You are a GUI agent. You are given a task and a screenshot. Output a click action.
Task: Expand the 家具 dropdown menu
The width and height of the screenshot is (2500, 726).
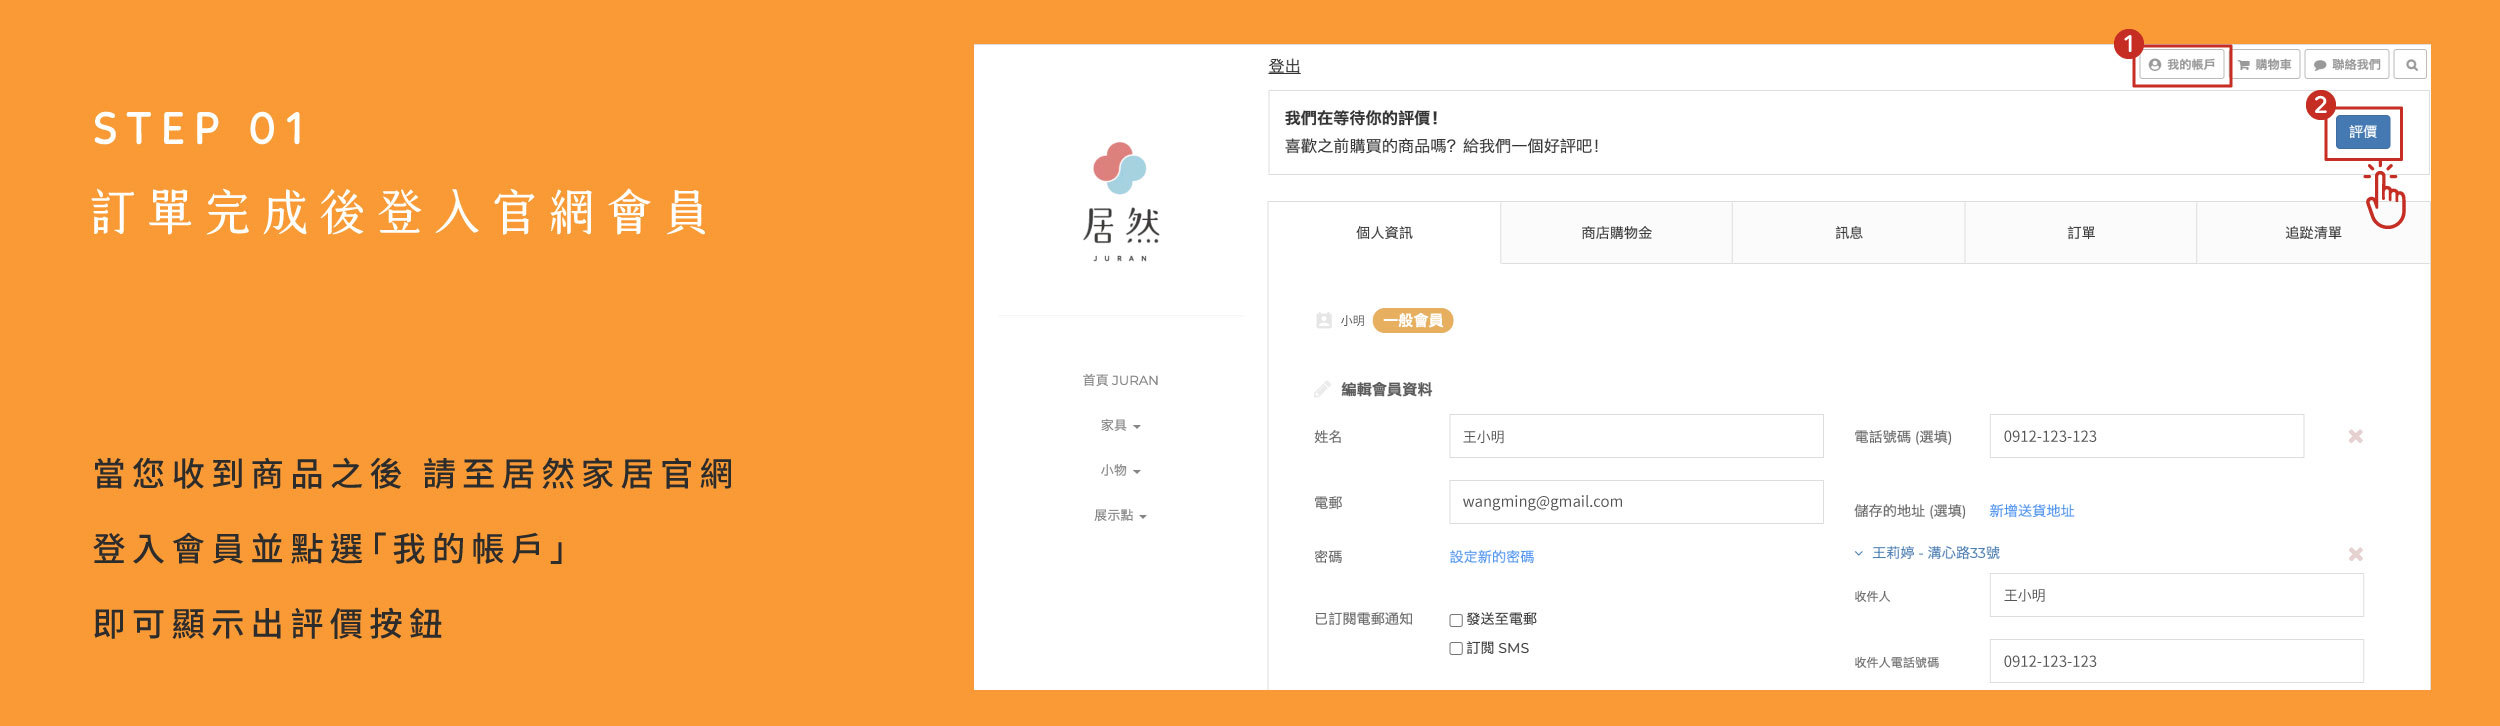1120,426
